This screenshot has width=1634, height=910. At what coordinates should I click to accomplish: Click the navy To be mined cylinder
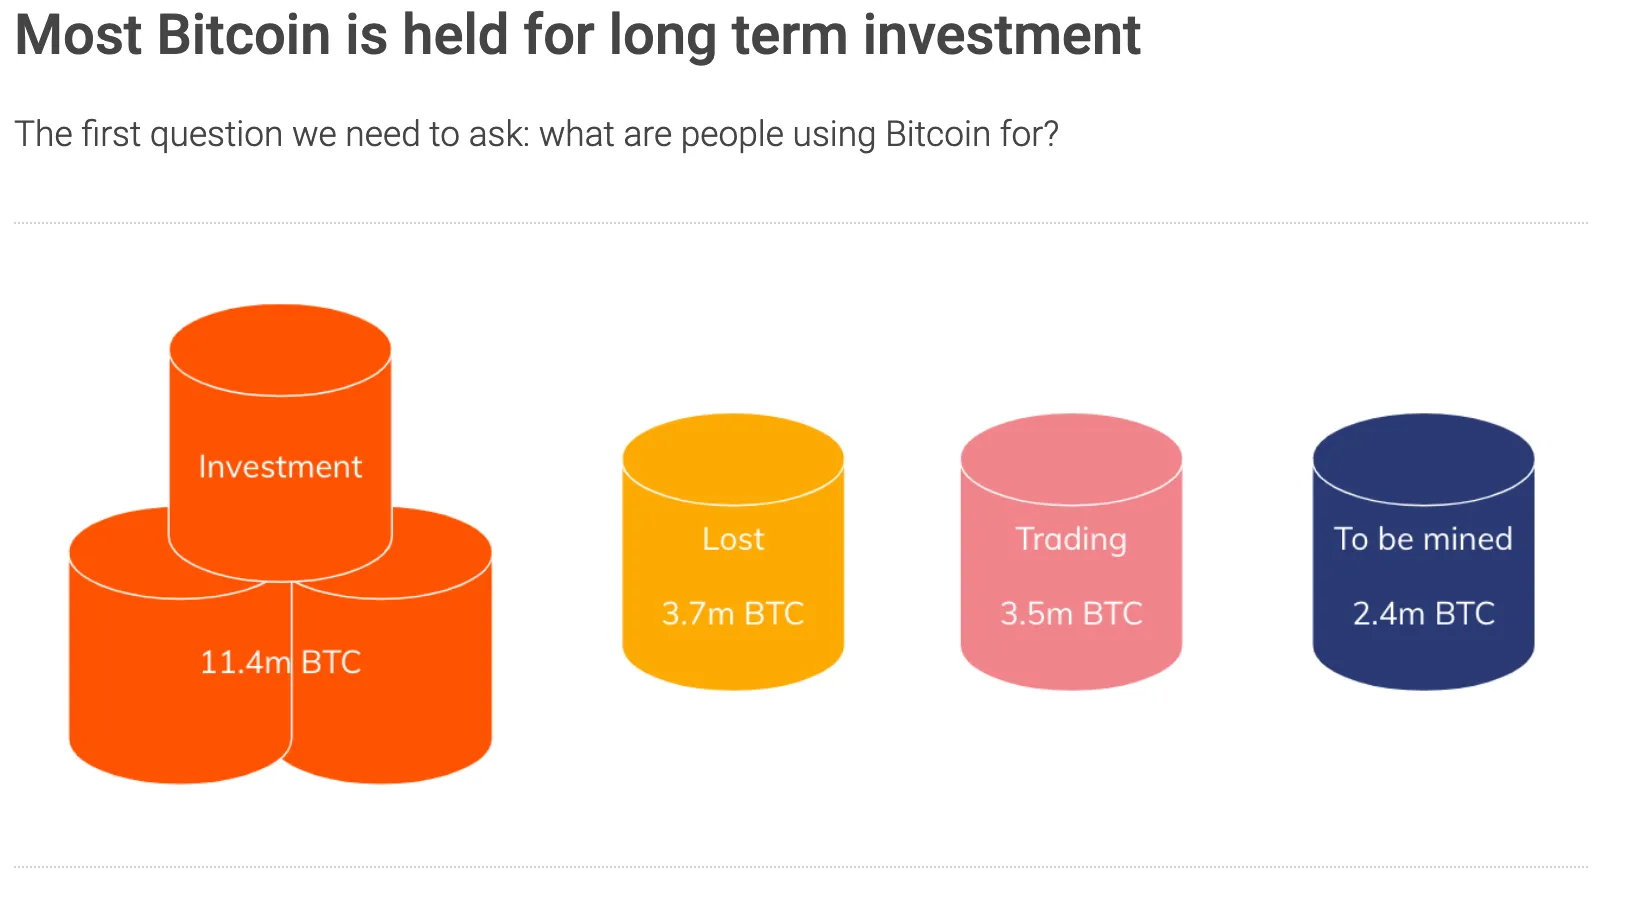1423,552
